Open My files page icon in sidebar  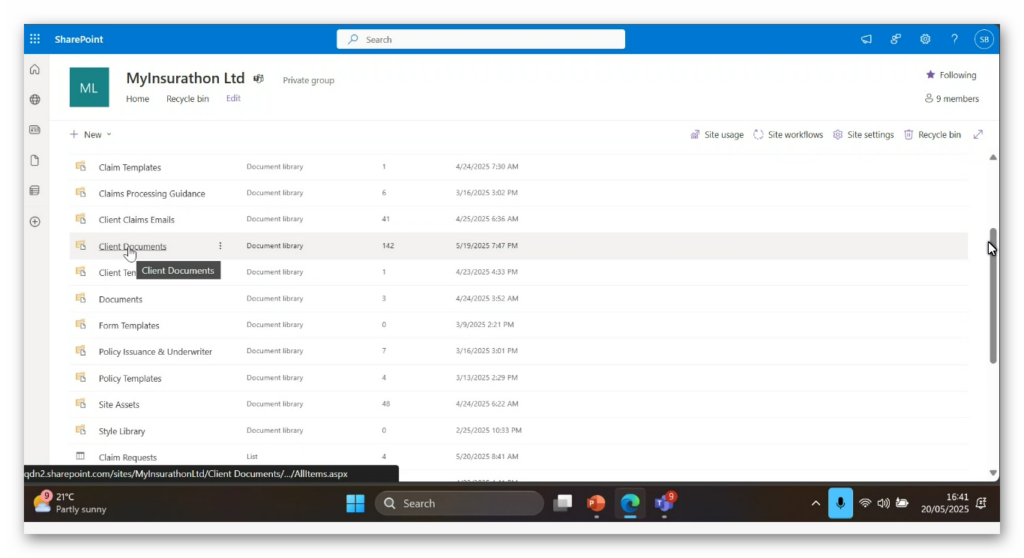(x=35, y=160)
